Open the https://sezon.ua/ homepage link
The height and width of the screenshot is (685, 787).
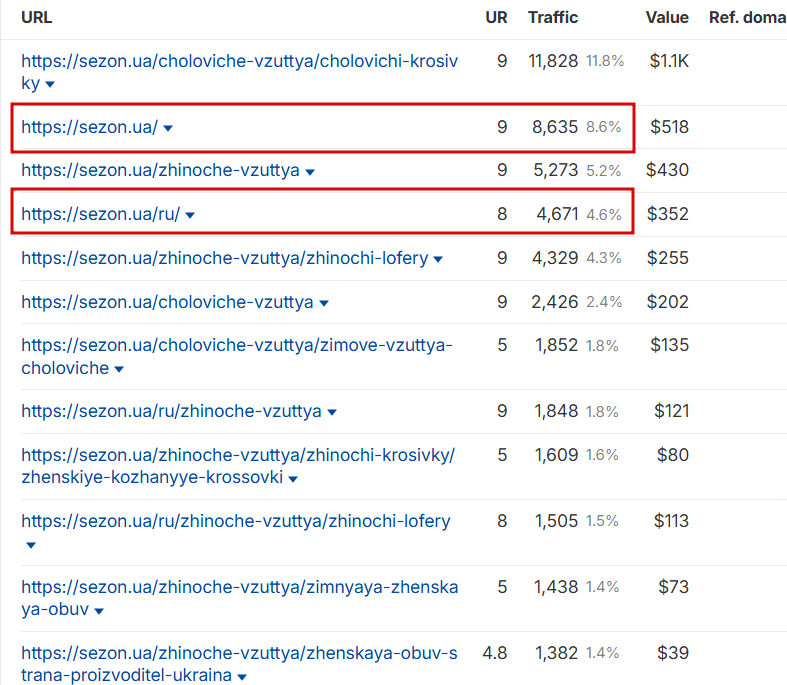click(89, 127)
